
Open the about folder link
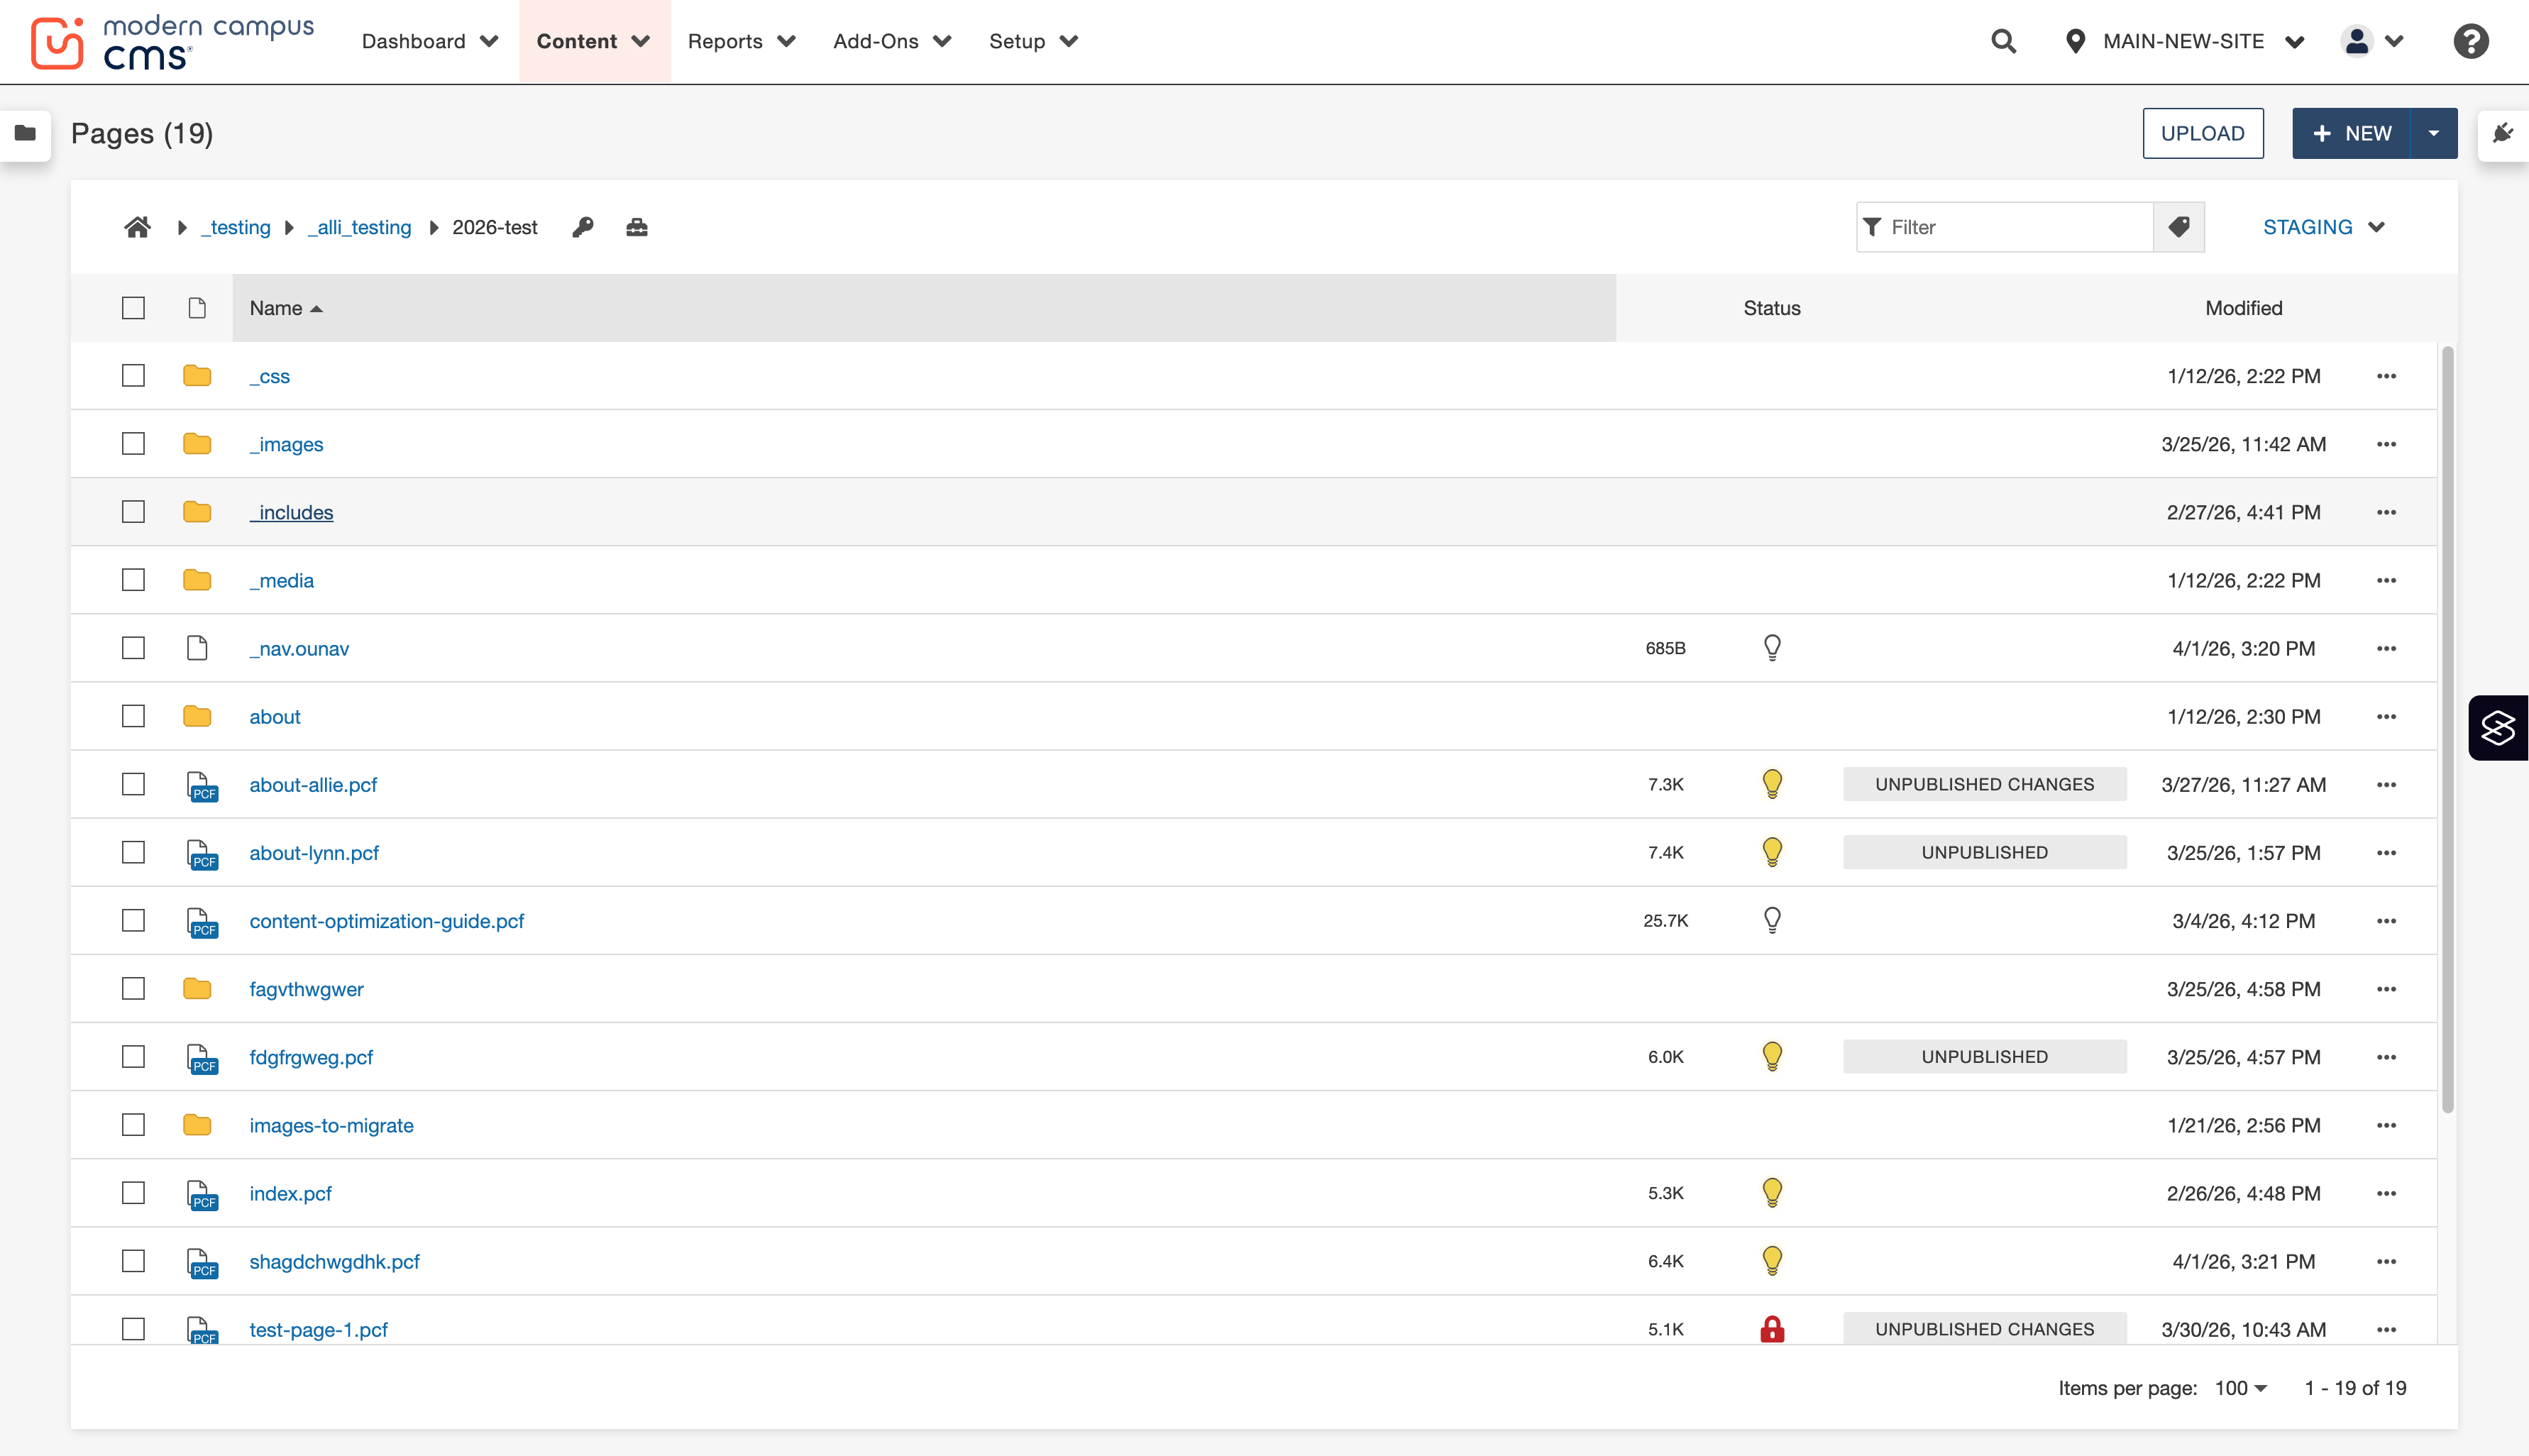[275, 716]
